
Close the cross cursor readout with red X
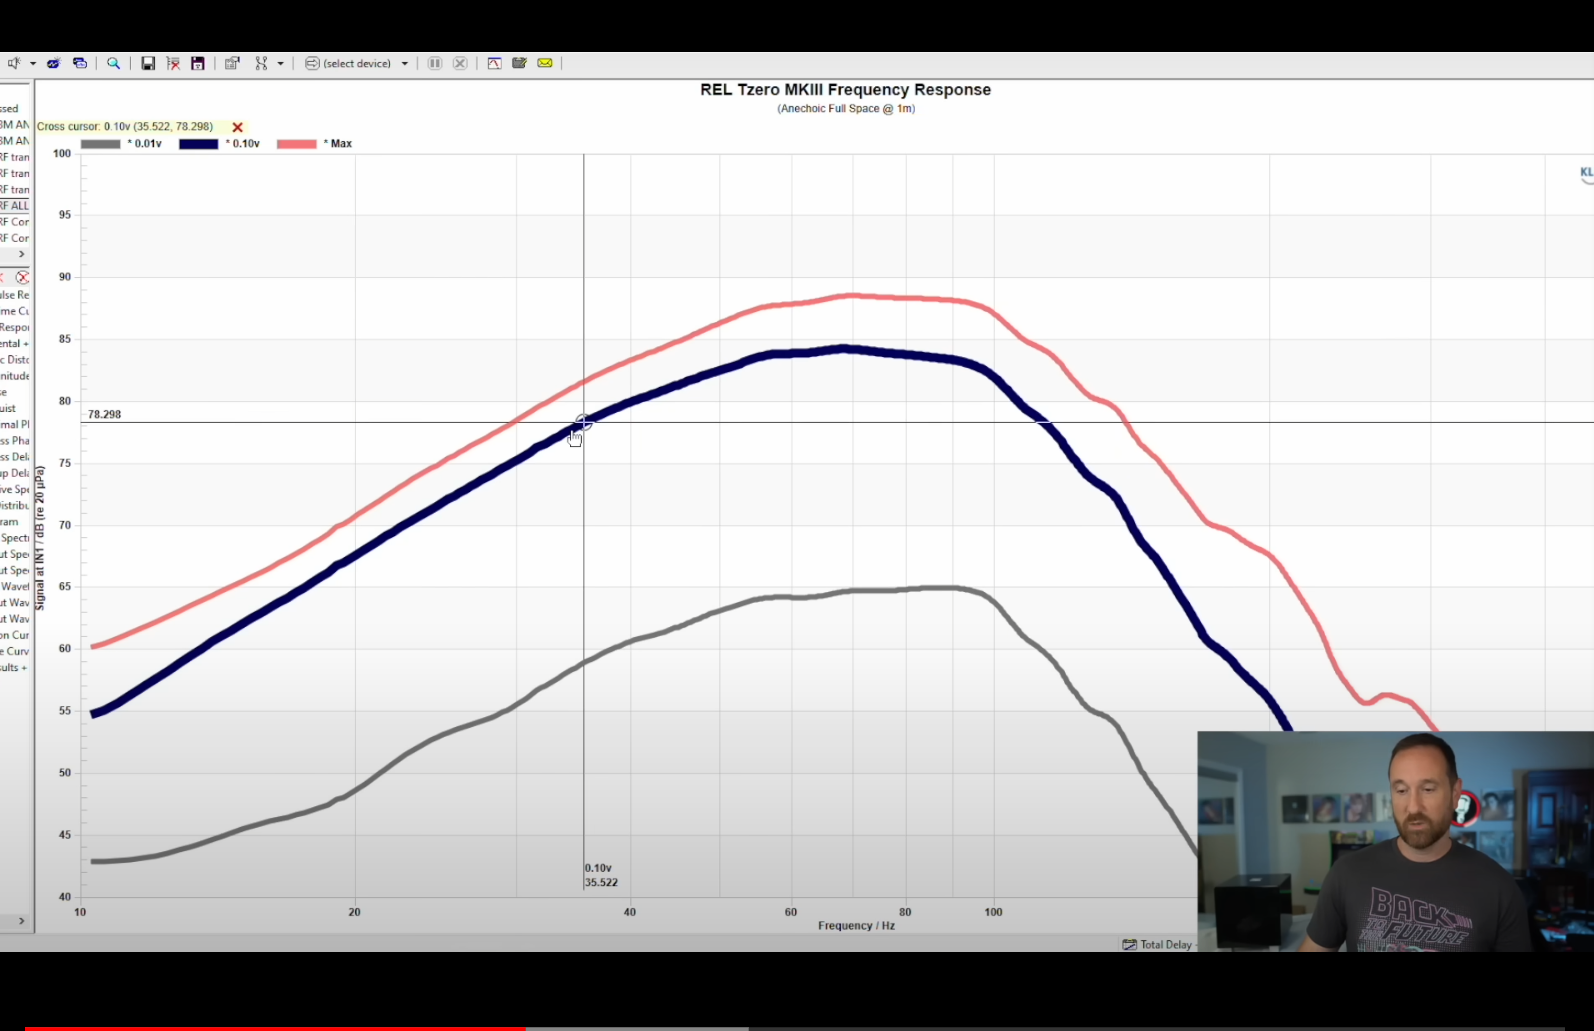[x=238, y=127]
